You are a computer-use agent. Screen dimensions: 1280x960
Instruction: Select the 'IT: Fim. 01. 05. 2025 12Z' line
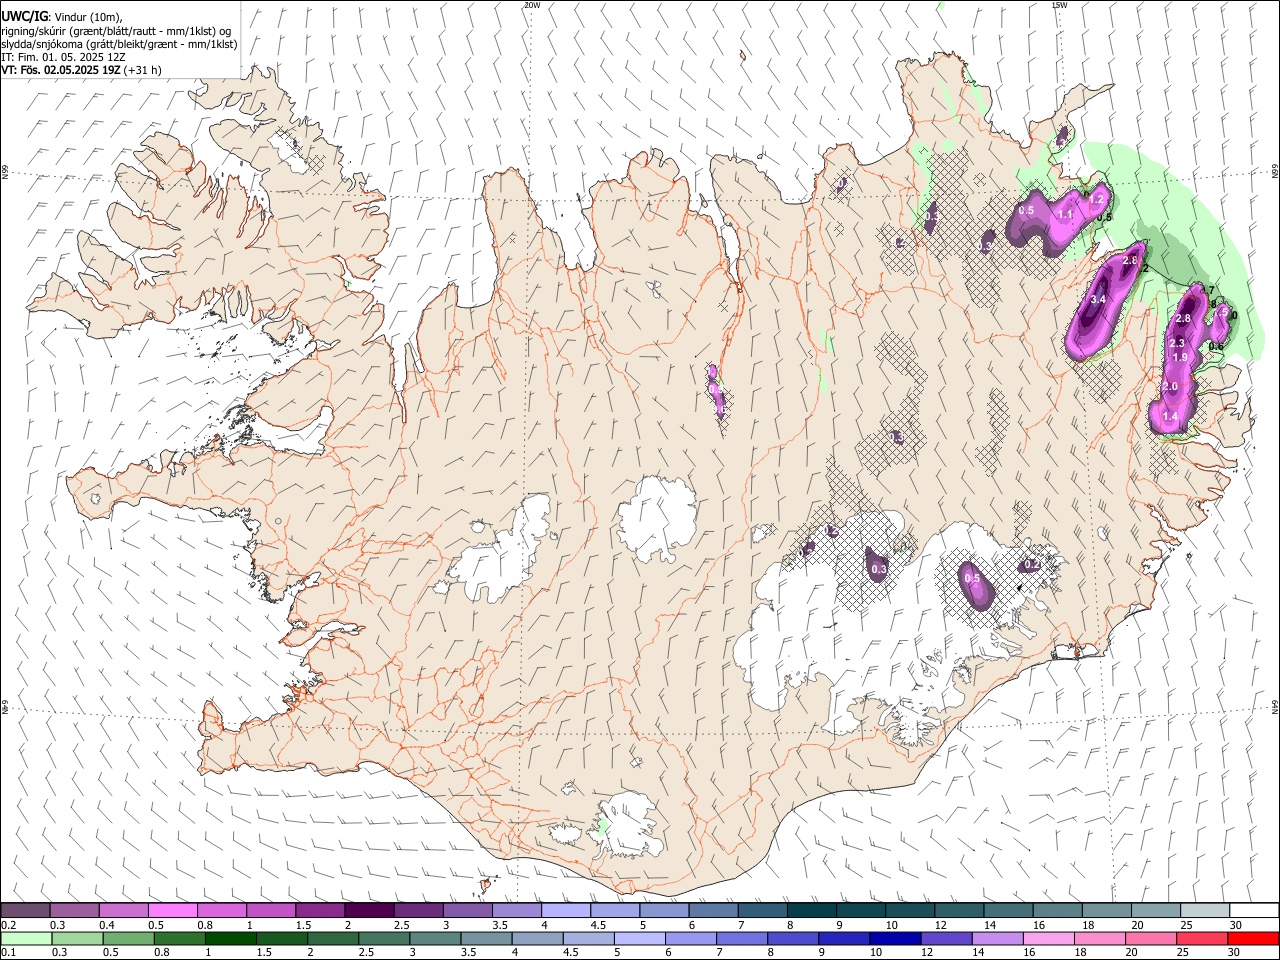click(x=63, y=57)
